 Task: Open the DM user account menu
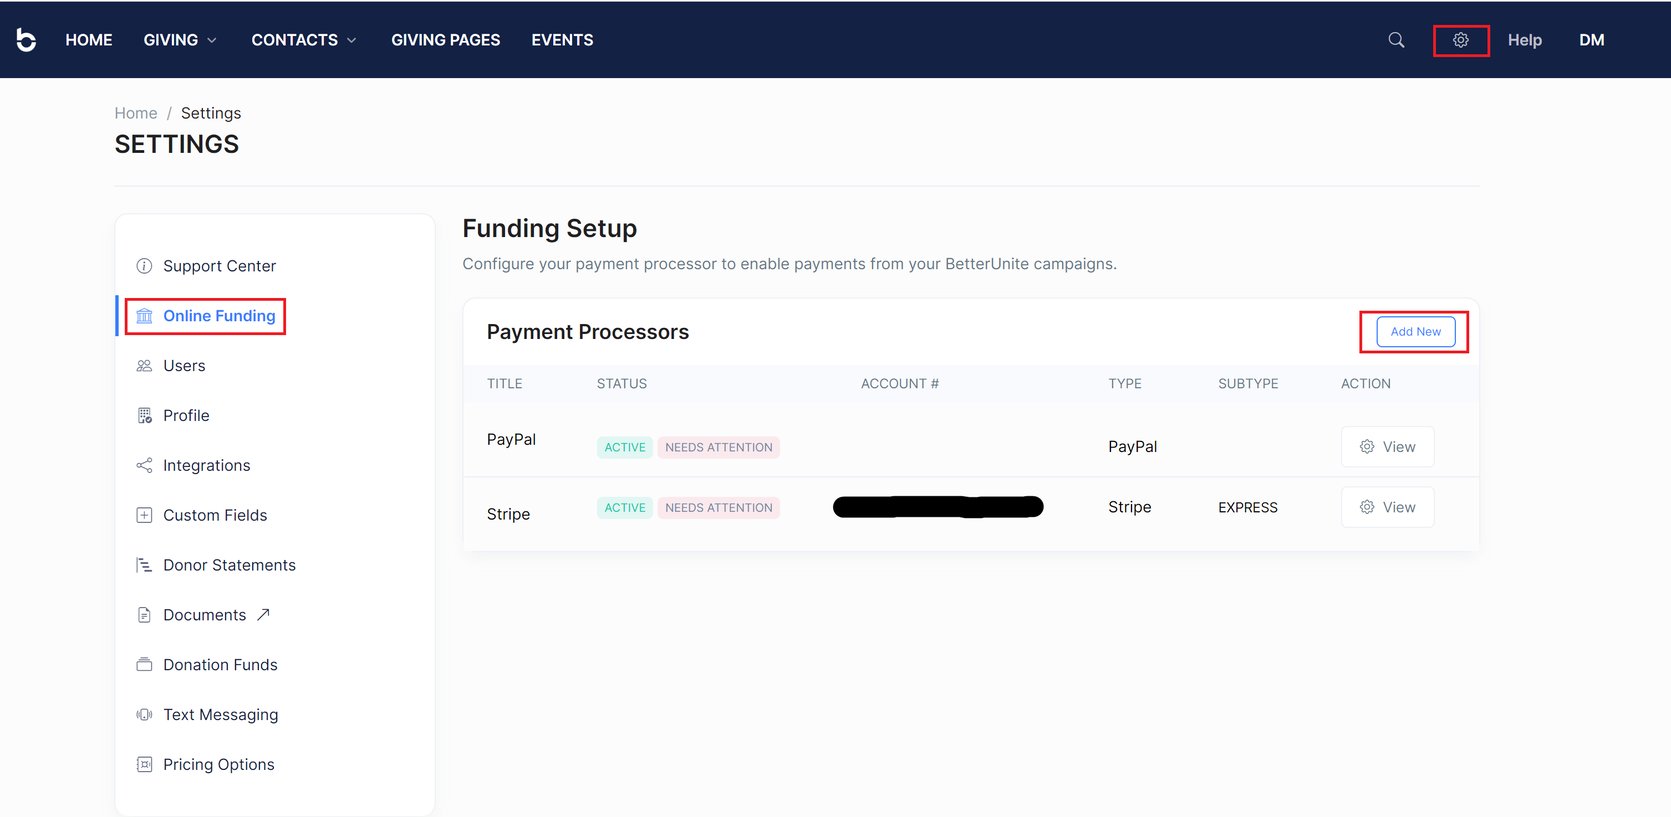point(1592,40)
